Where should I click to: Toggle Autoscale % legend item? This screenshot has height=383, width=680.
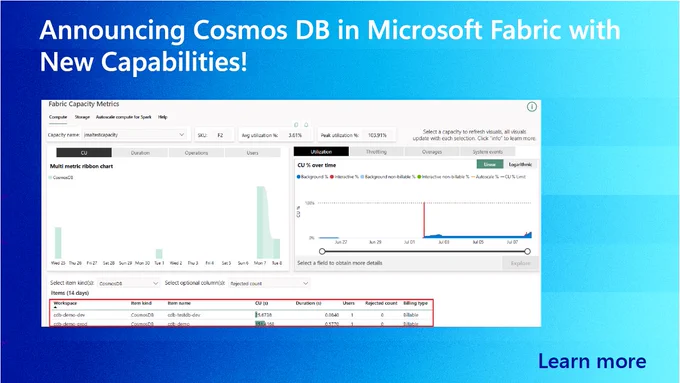point(485,177)
